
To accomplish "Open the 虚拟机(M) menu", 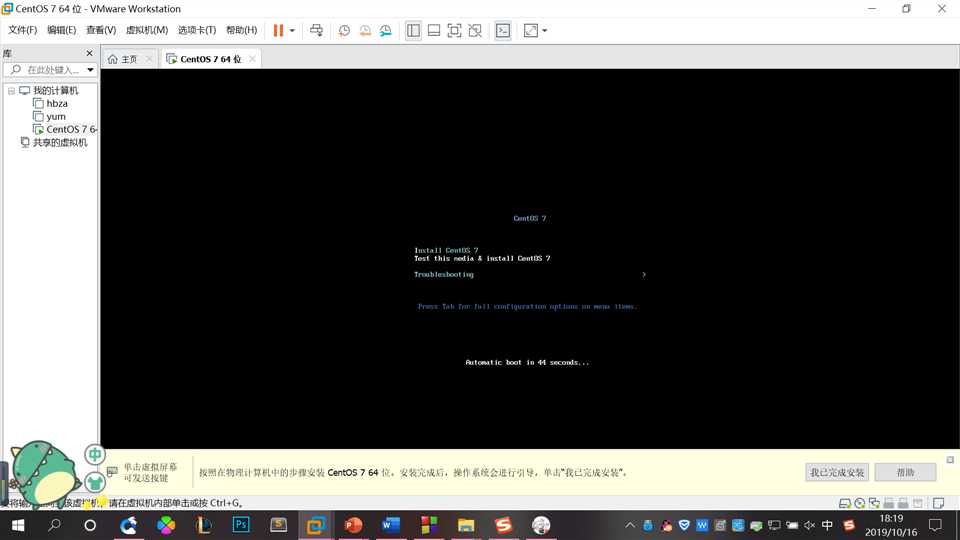I will click(146, 30).
